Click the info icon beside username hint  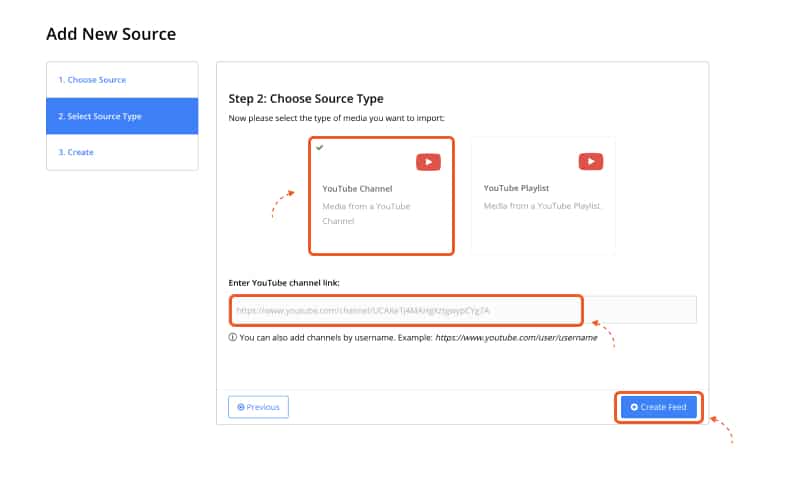pyautogui.click(x=233, y=337)
